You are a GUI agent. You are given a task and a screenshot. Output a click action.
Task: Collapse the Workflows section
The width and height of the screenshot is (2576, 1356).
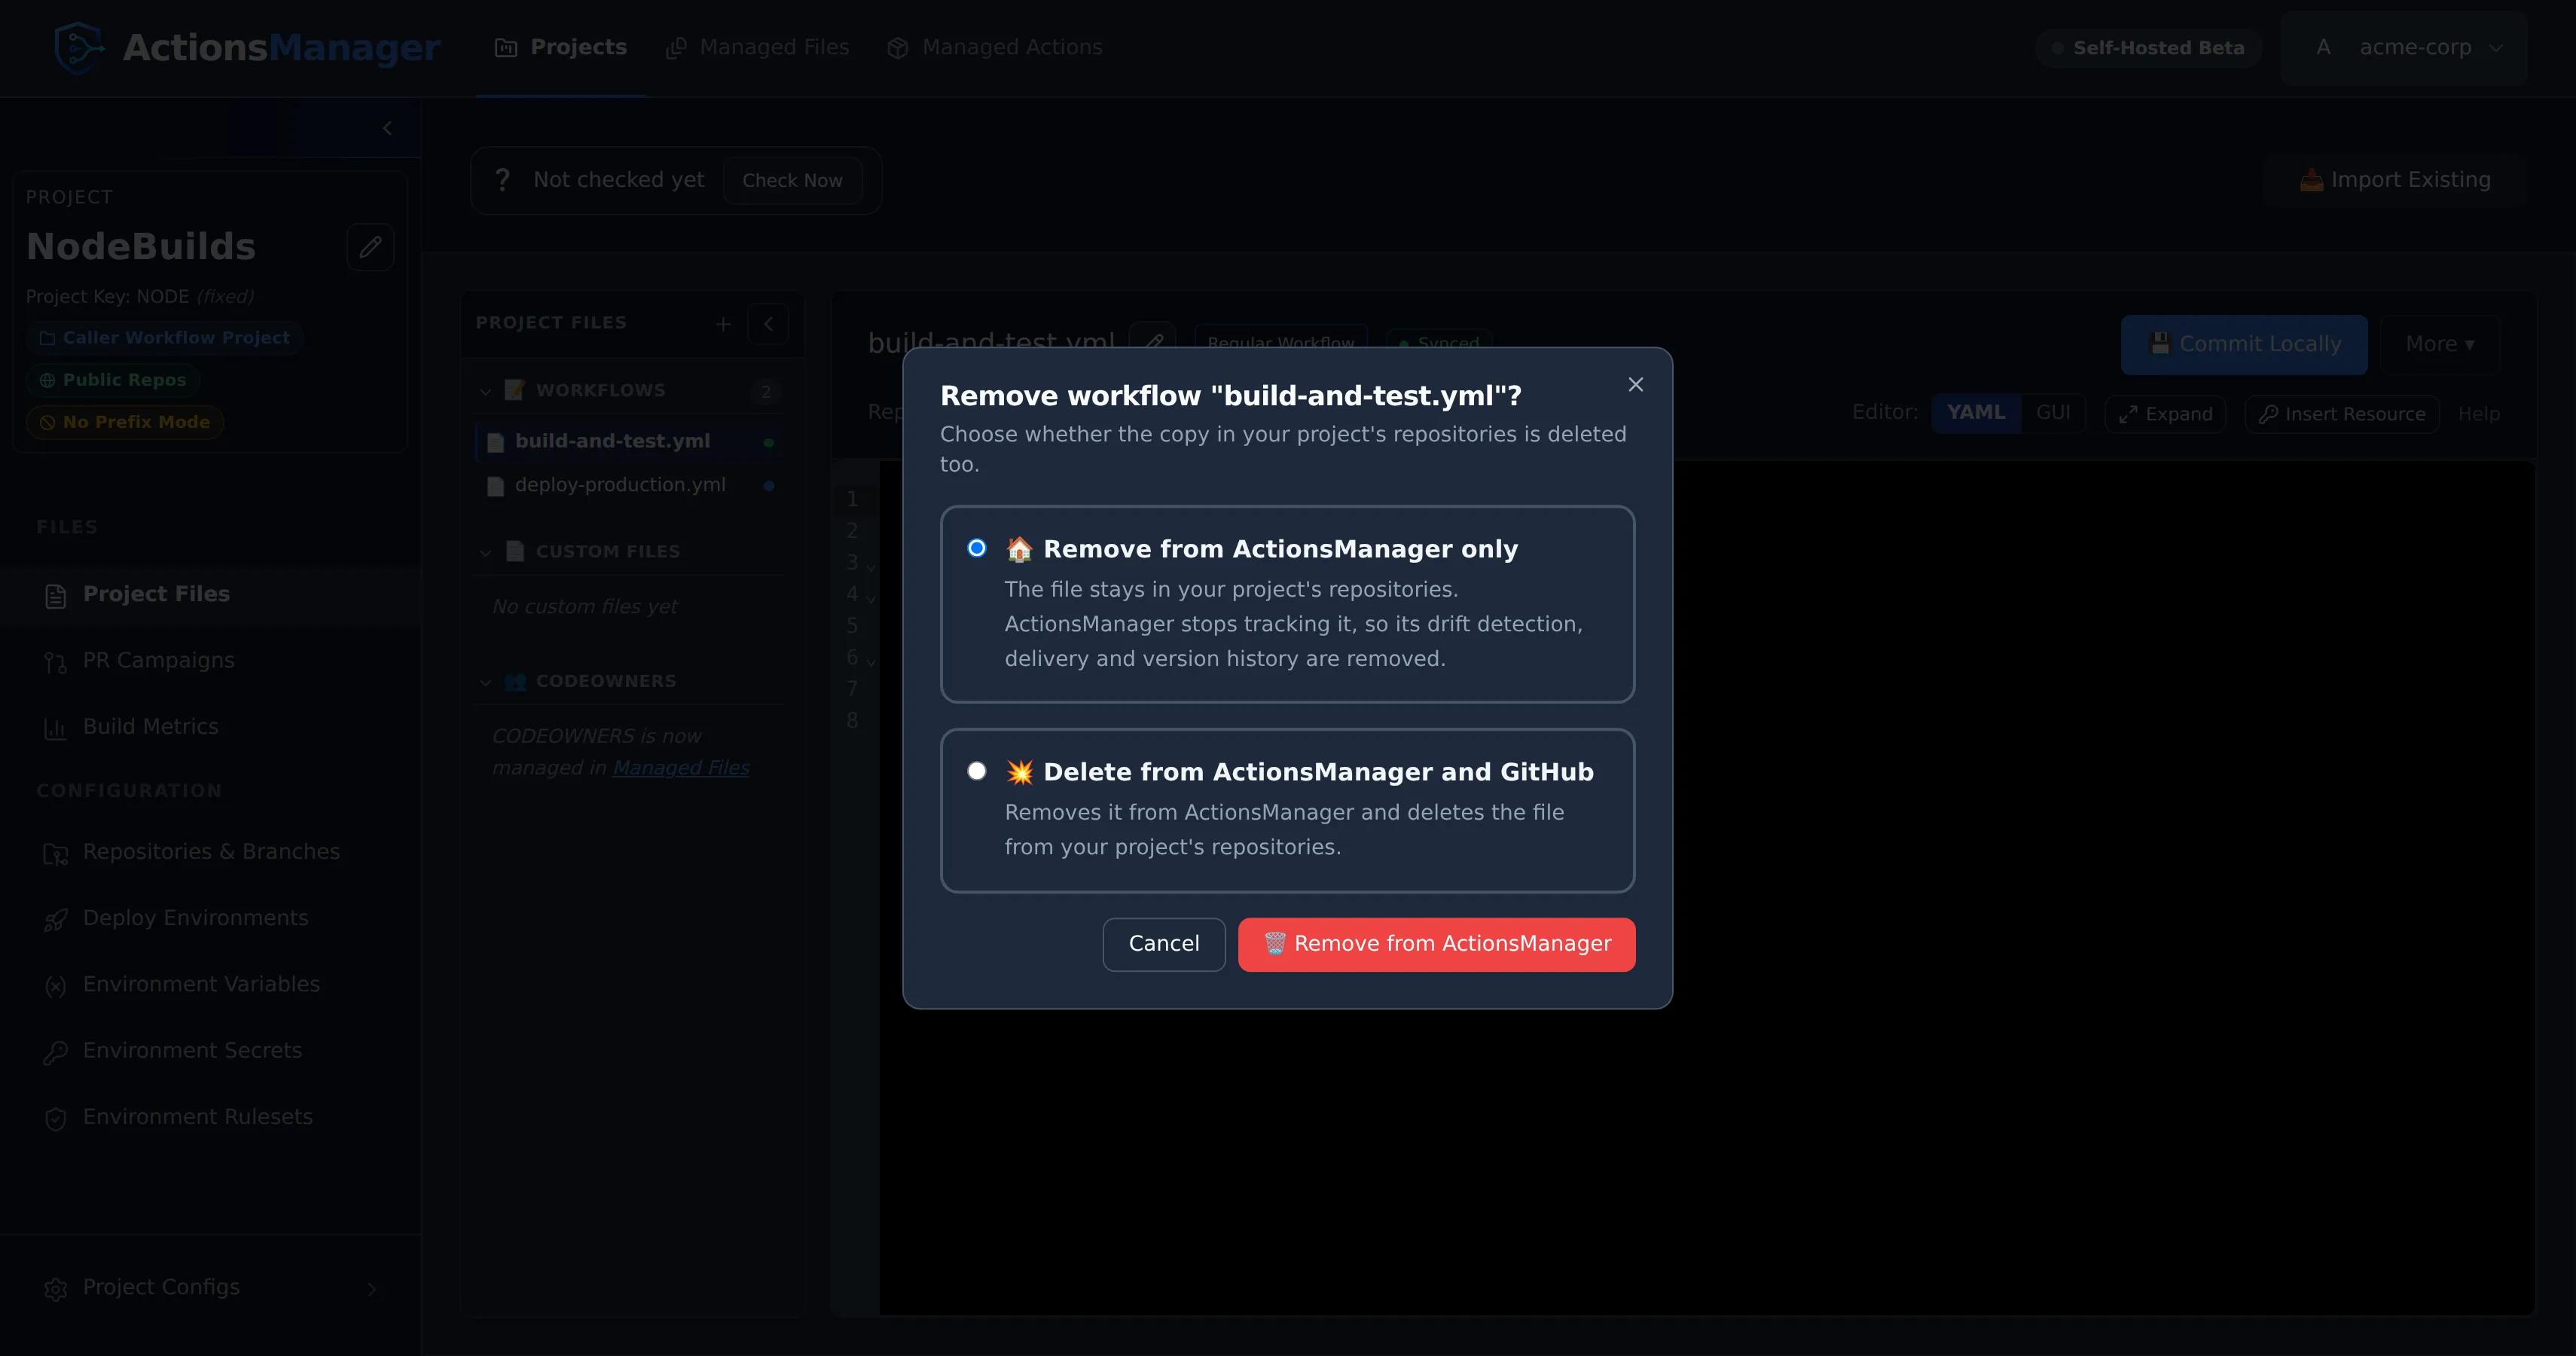point(486,391)
